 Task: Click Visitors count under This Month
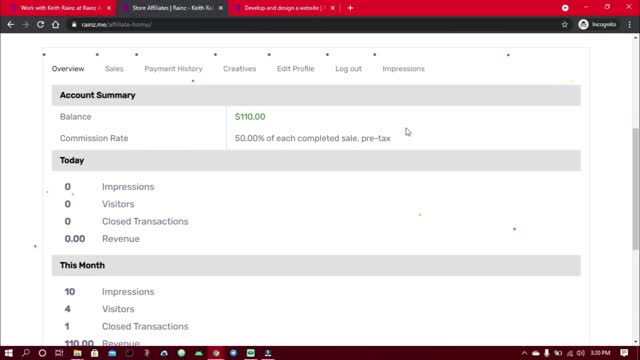click(x=68, y=309)
